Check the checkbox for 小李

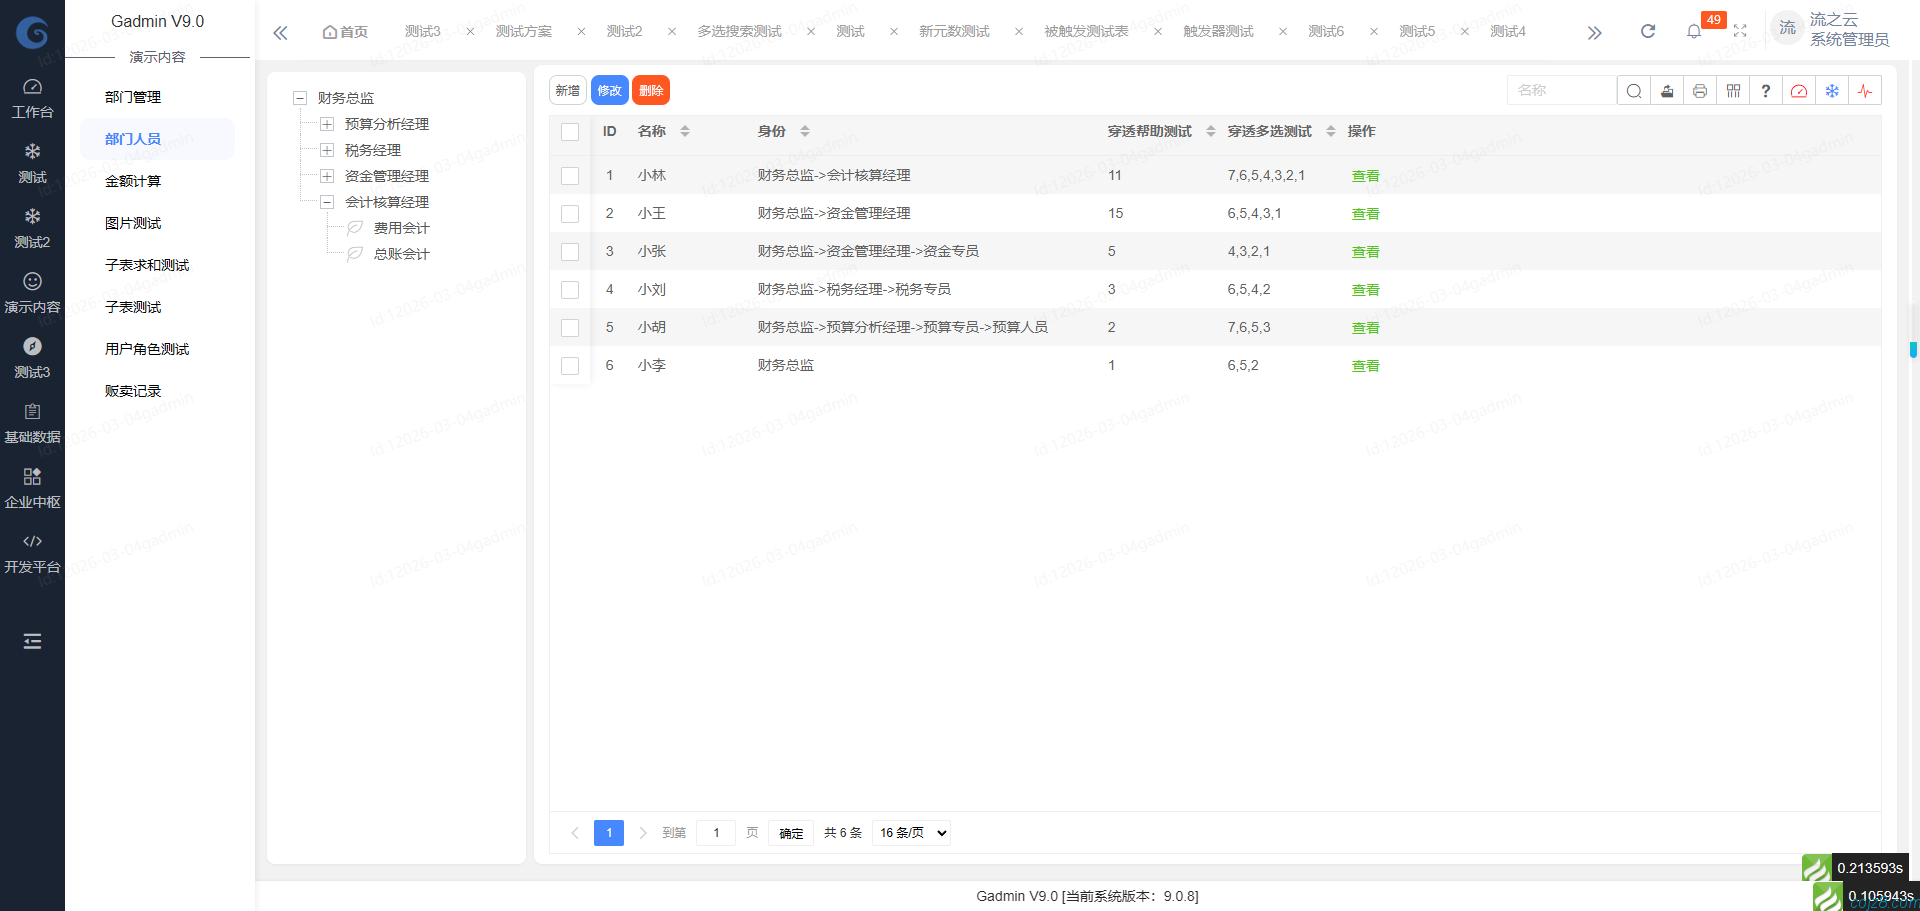coord(570,366)
